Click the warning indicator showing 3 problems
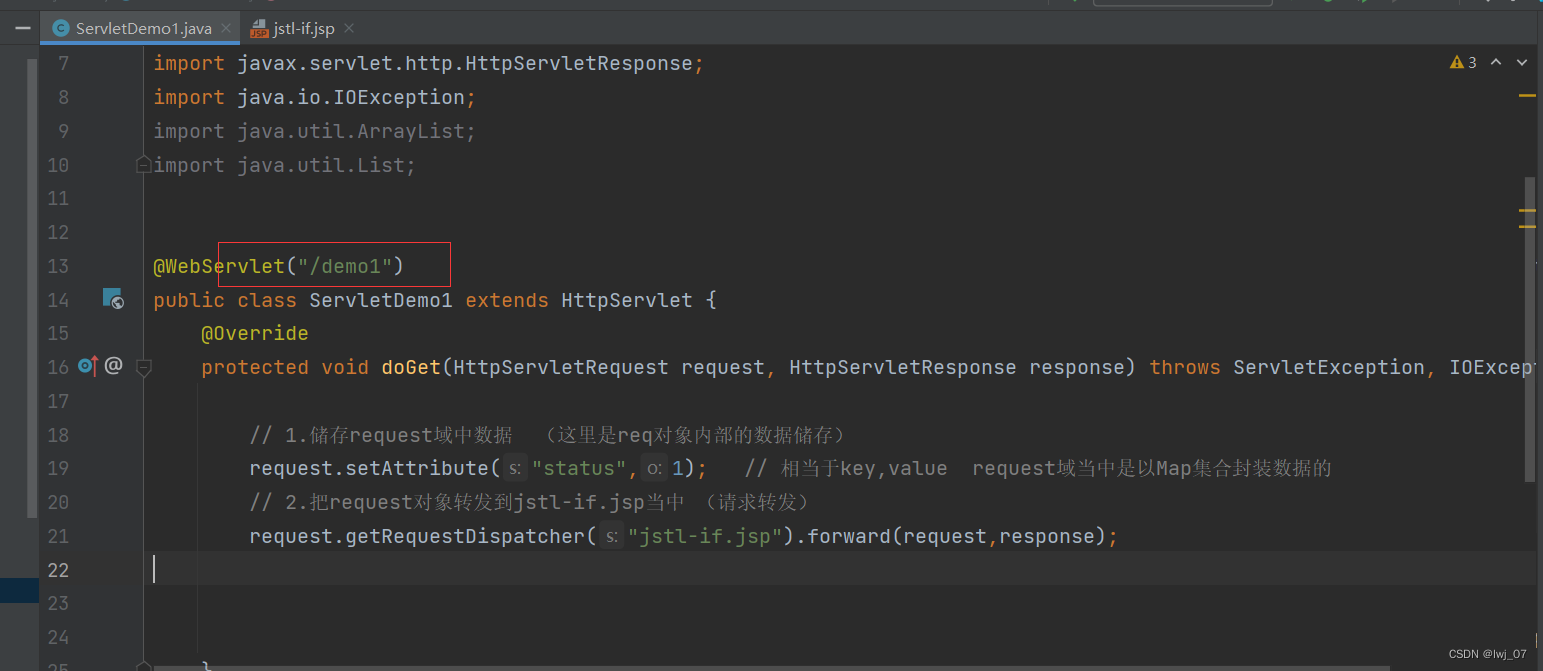 pyautogui.click(x=1463, y=62)
